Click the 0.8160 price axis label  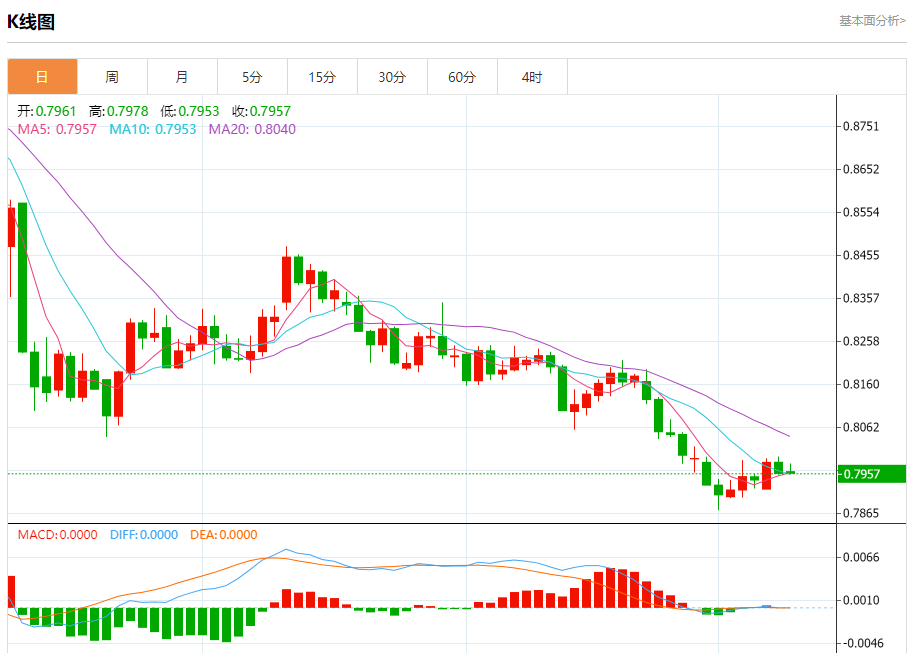pyautogui.click(x=861, y=384)
